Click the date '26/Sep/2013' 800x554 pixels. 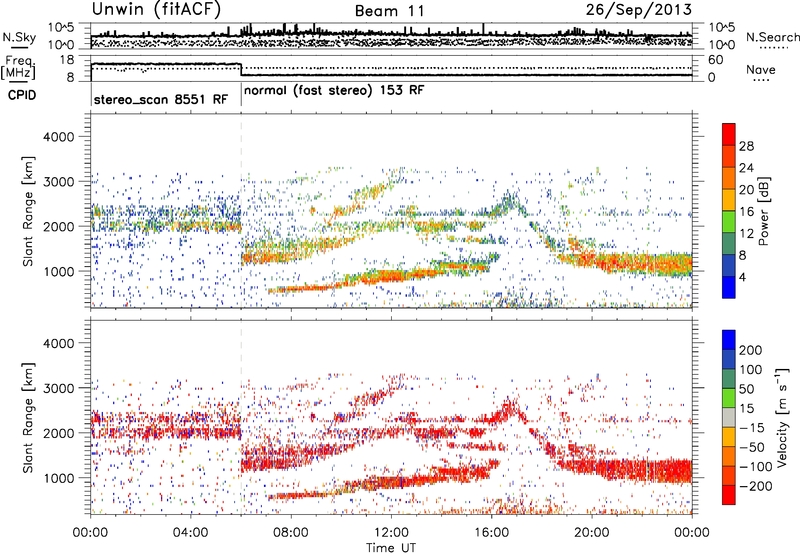tap(639, 9)
